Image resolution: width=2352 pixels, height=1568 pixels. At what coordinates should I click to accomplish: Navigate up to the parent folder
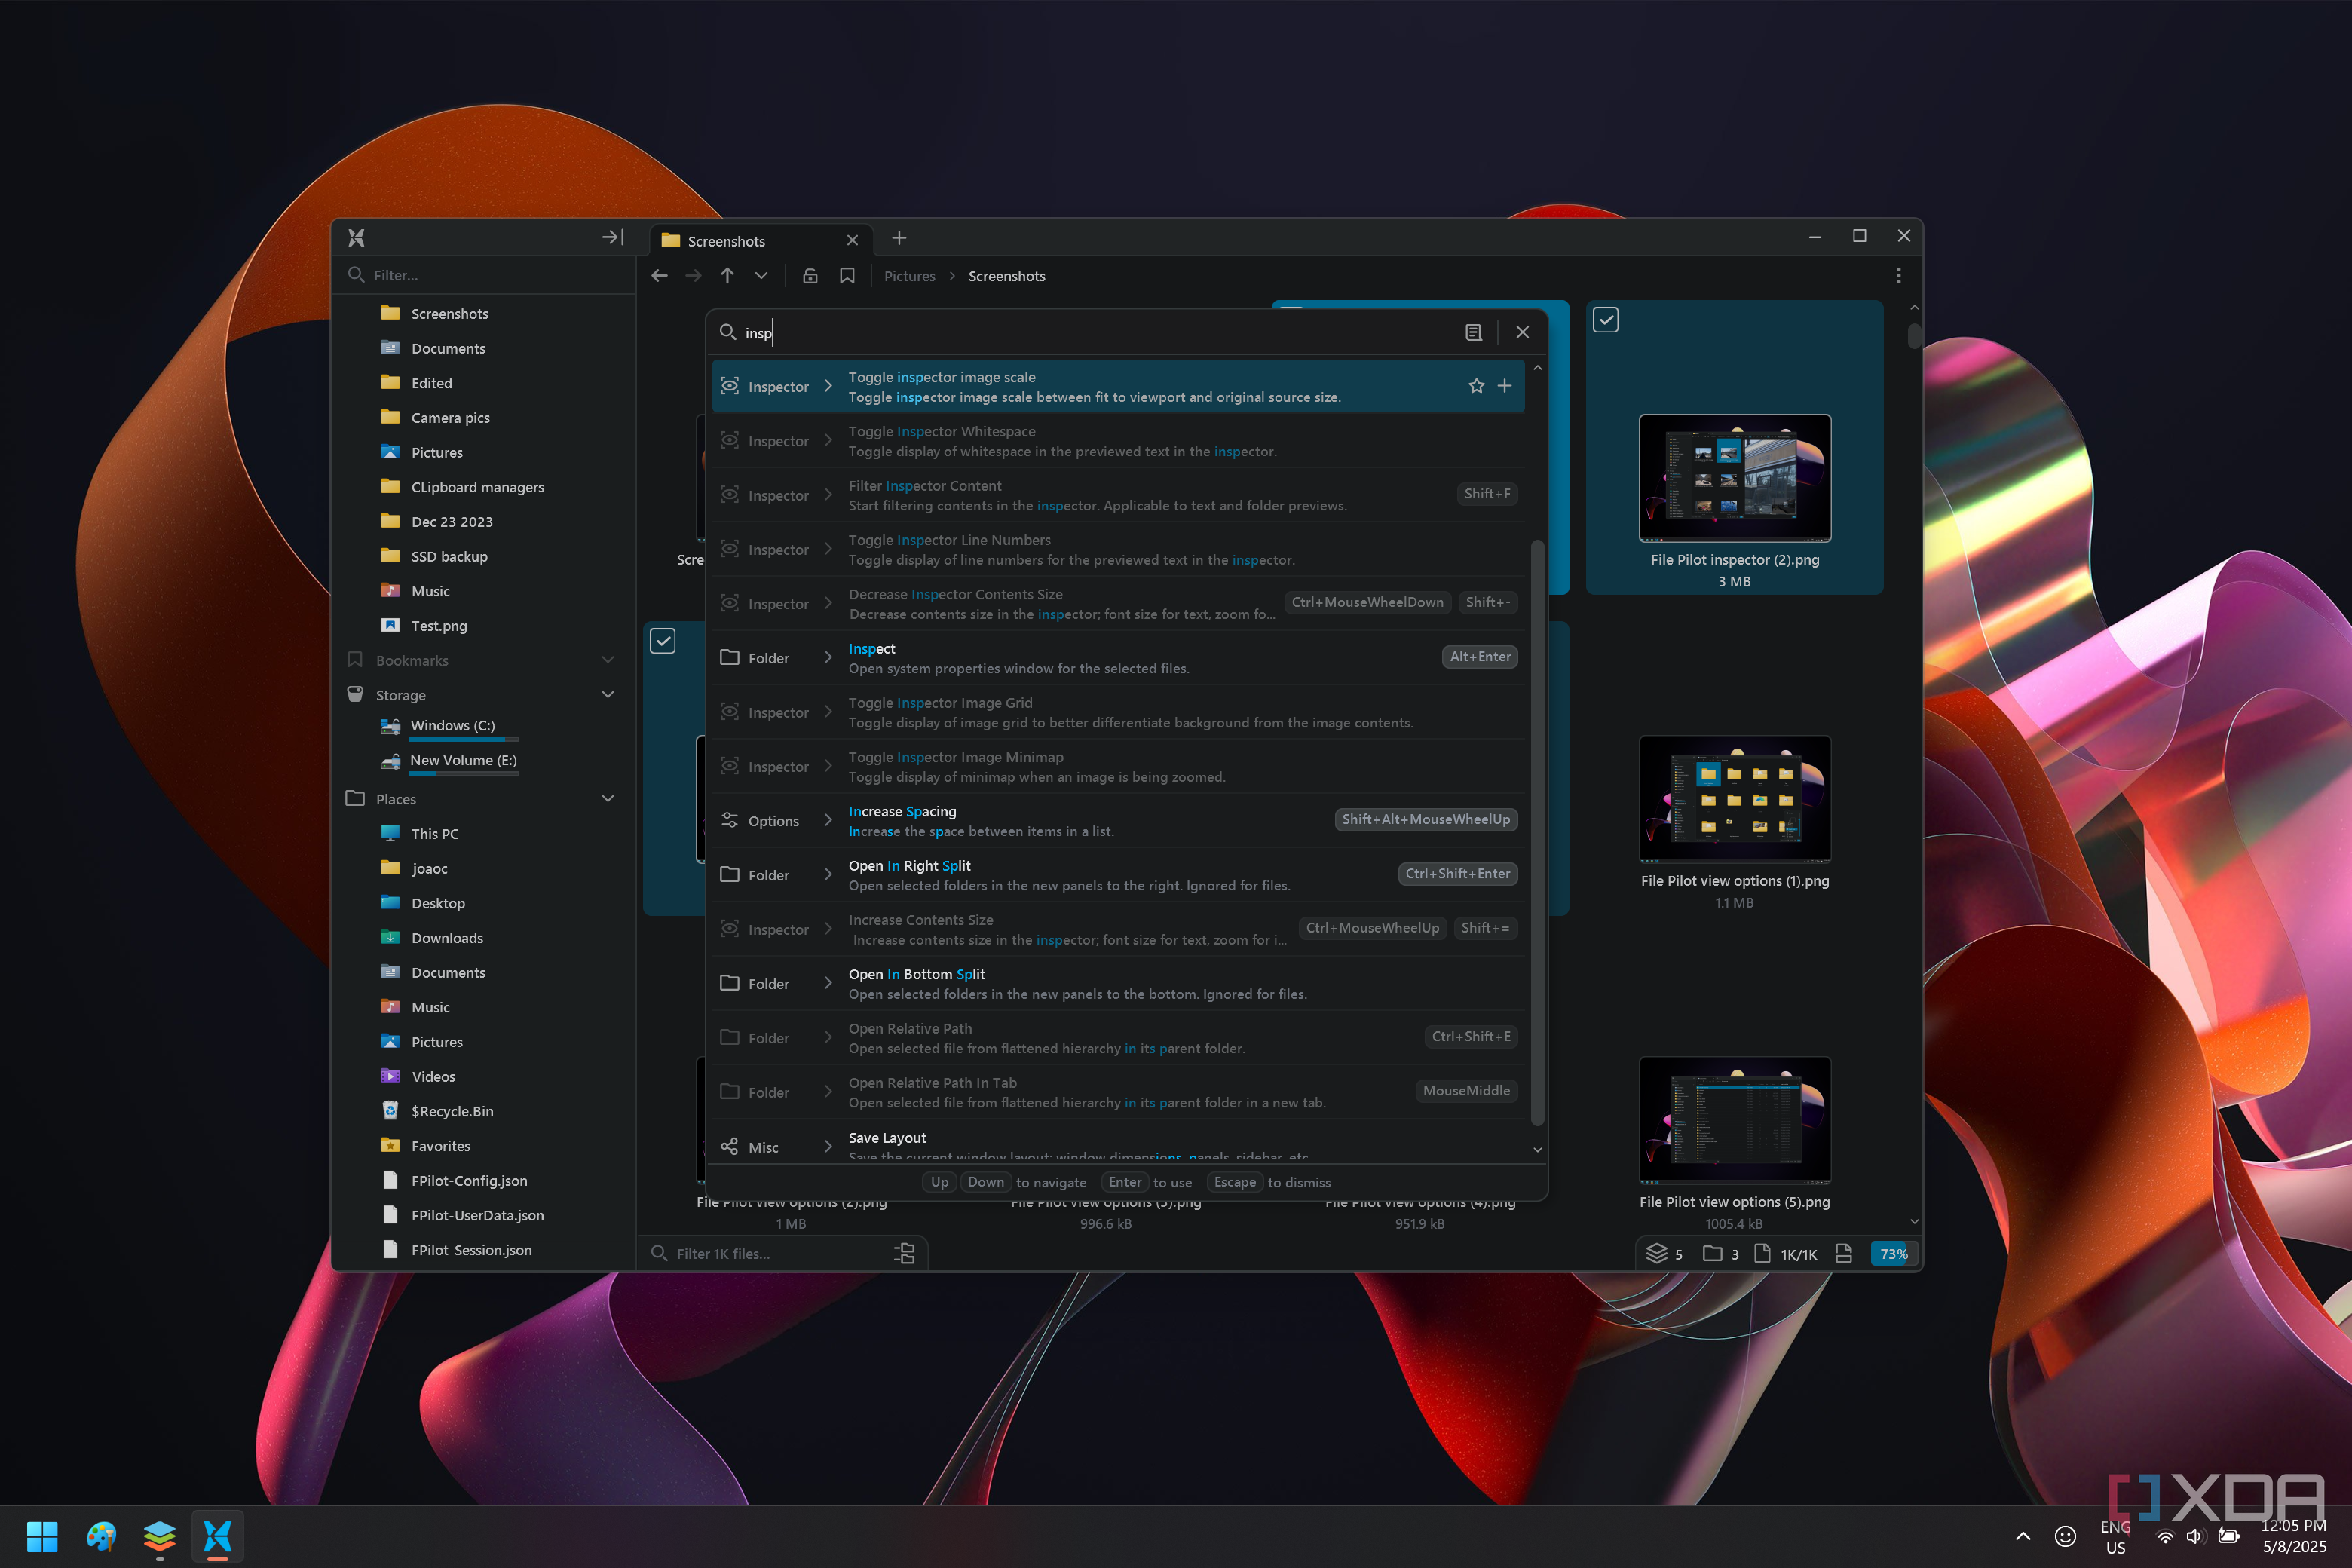pyautogui.click(x=727, y=276)
